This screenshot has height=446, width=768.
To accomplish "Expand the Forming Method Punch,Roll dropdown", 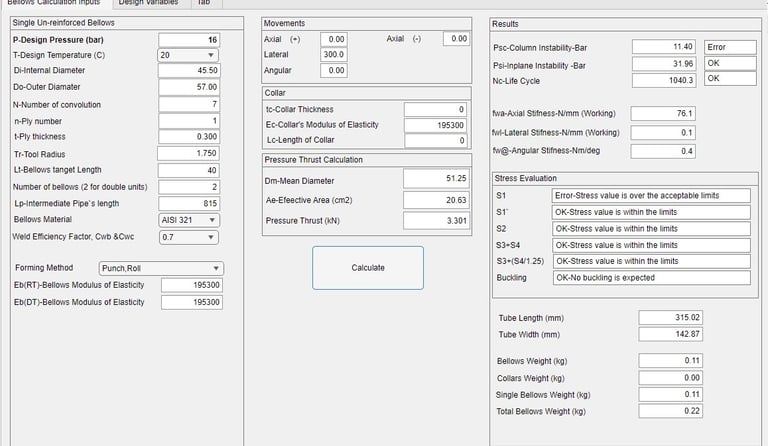I will (161, 268).
